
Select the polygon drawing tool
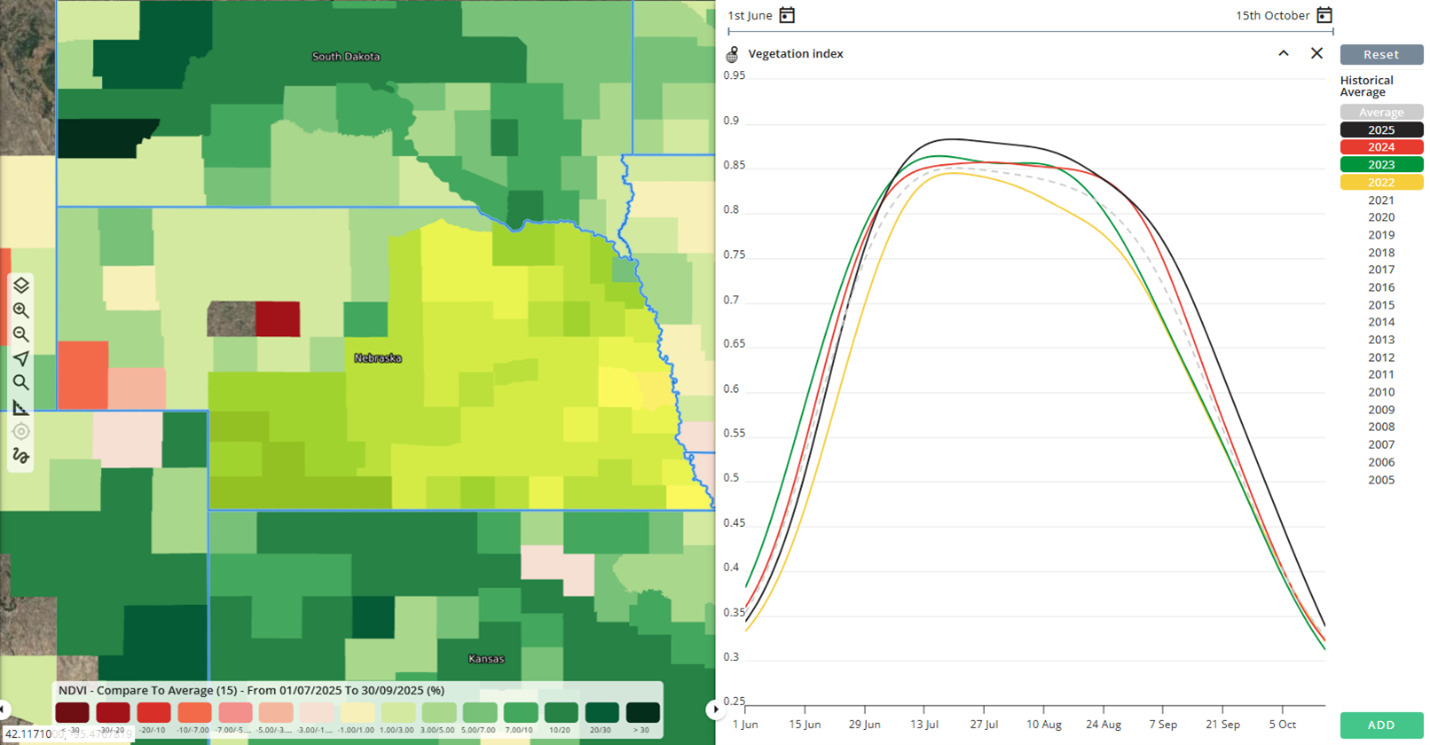click(20, 358)
